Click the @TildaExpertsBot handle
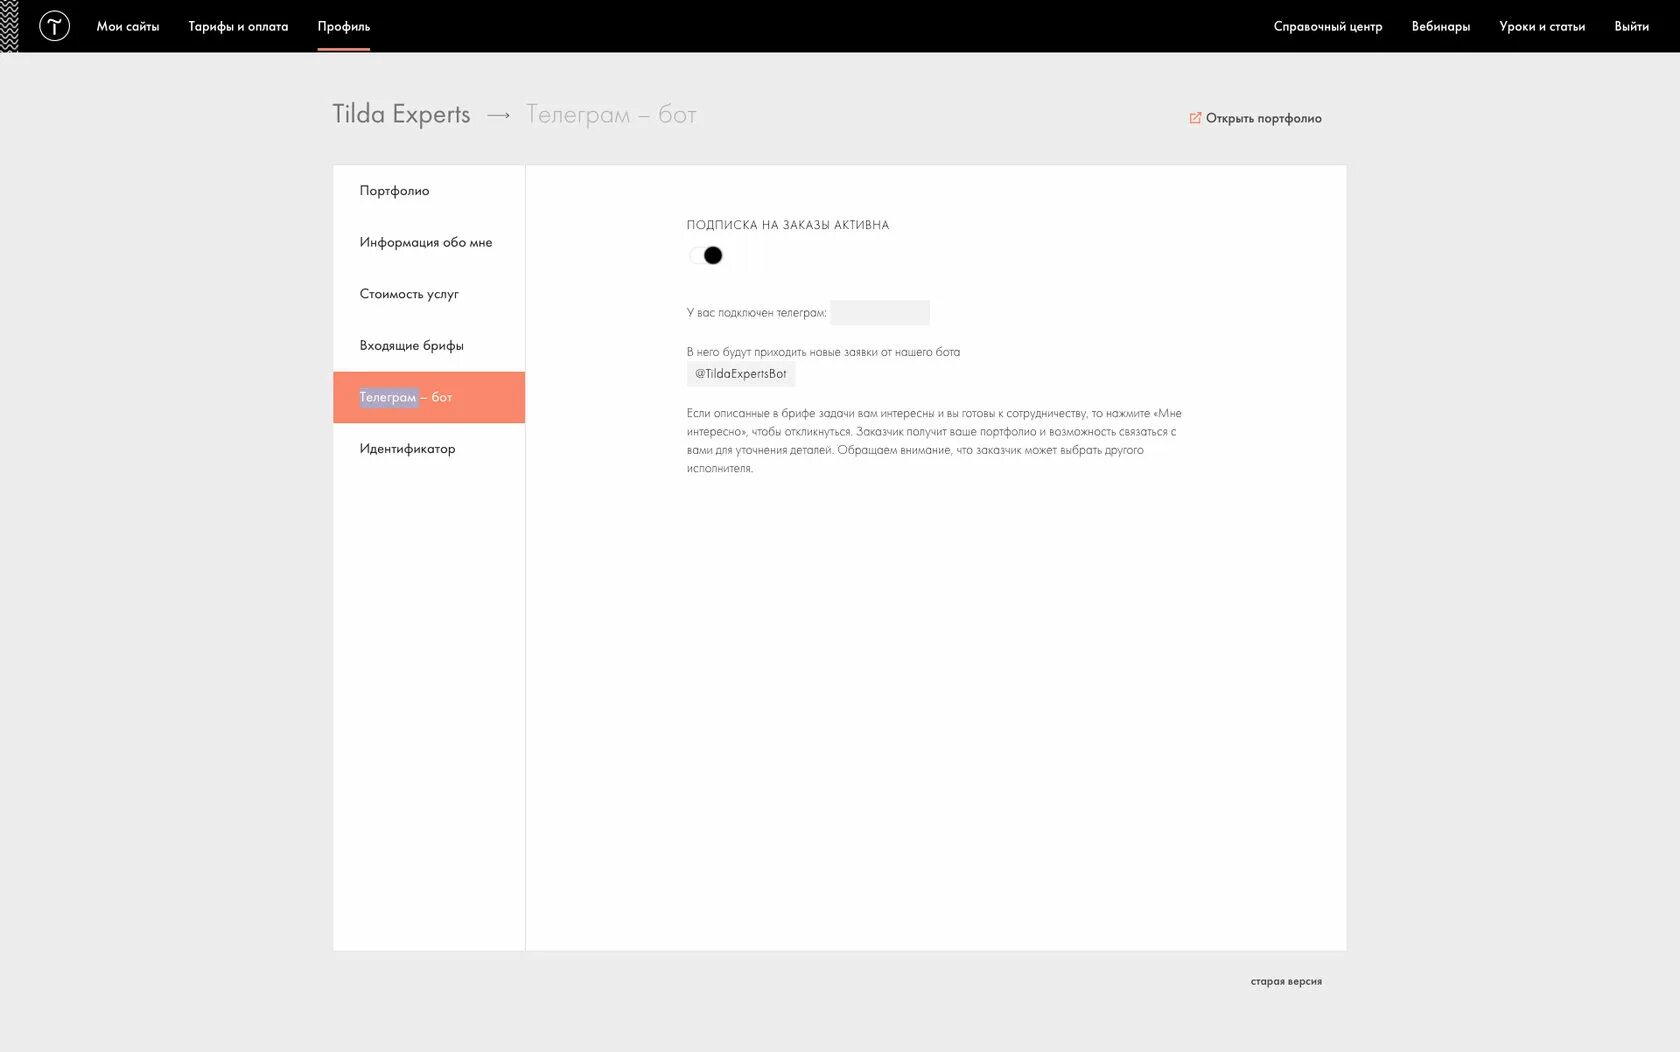 (741, 374)
